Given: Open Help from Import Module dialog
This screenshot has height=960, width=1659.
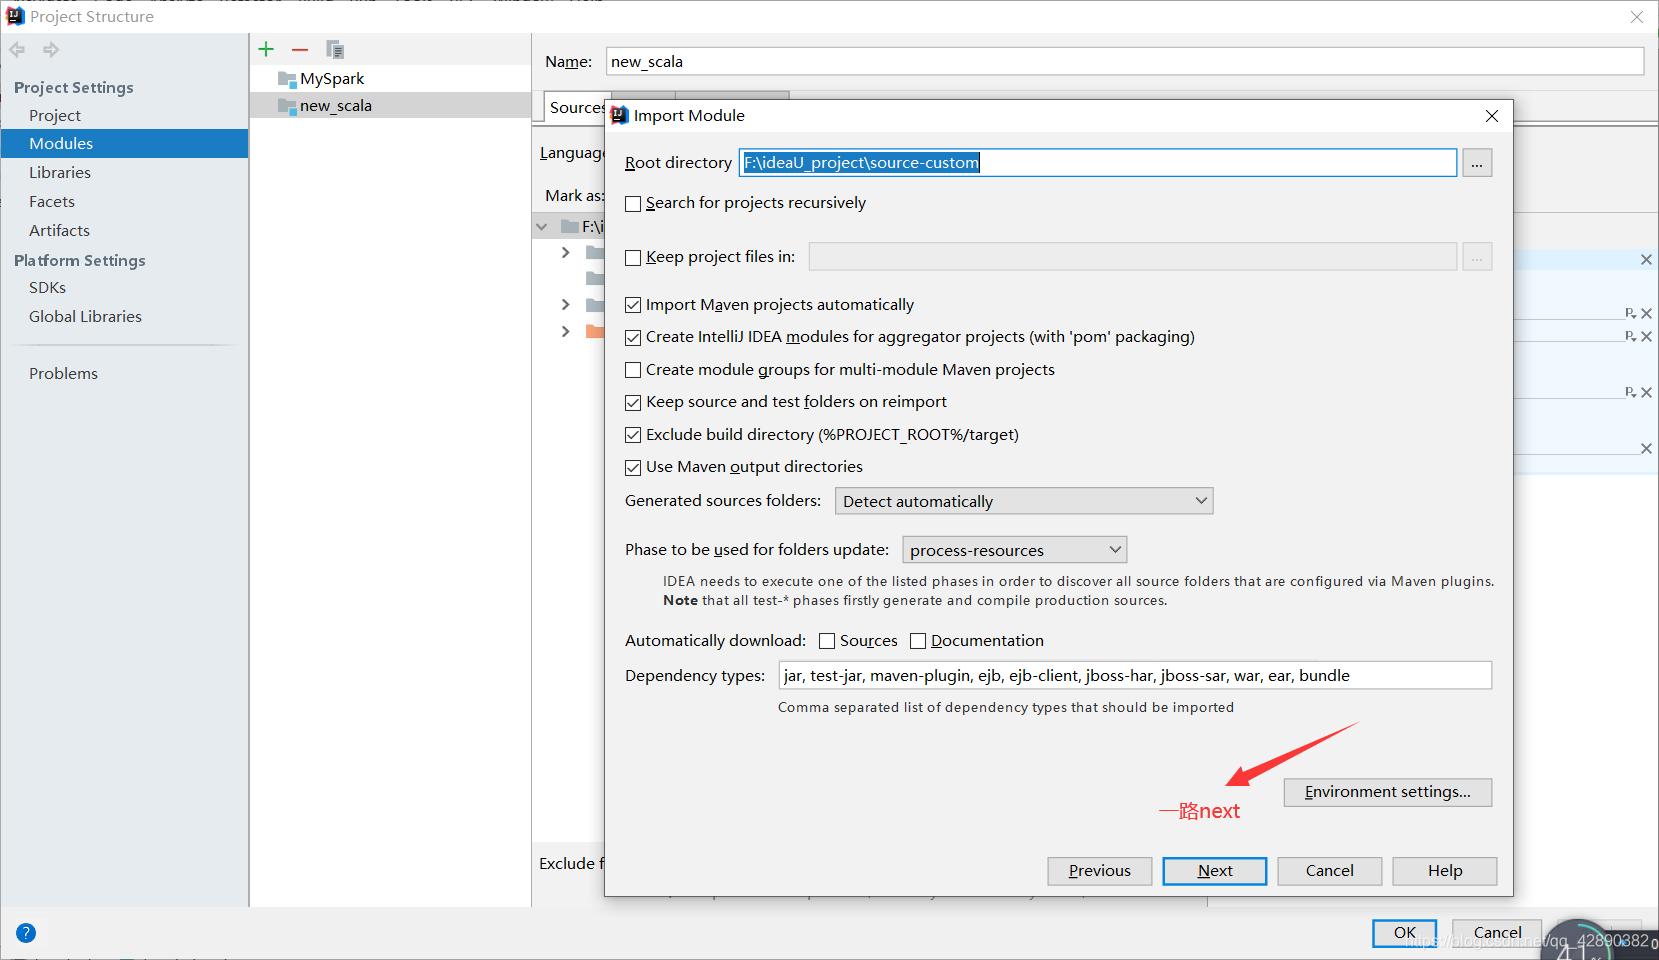Looking at the screenshot, I should pos(1445,871).
